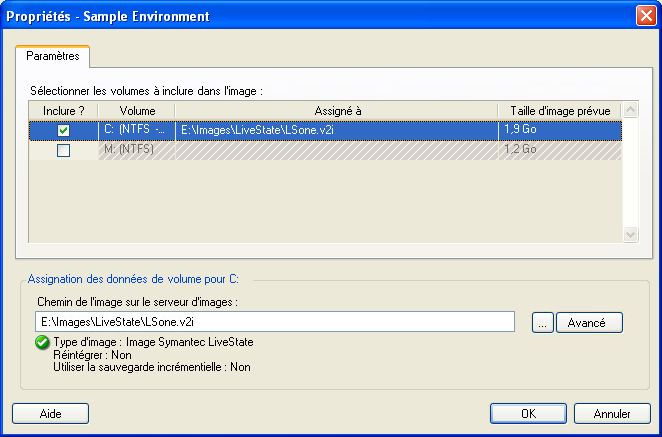The width and height of the screenshot is (662, 437).
Task: Uncheck the include checkbox for C: volume
Action: point(63,130)
